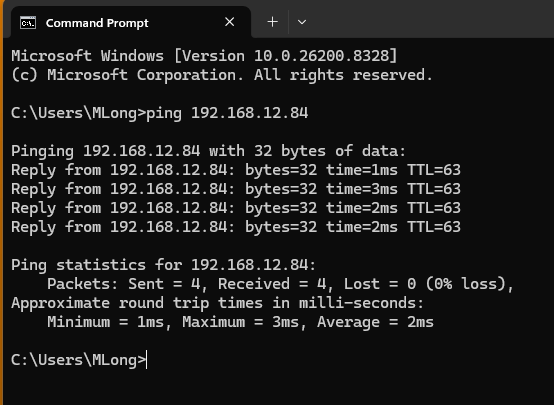Click the Minimum = 1ms statistics line
The width and height of the screenshot is (554, 405).
240,322
